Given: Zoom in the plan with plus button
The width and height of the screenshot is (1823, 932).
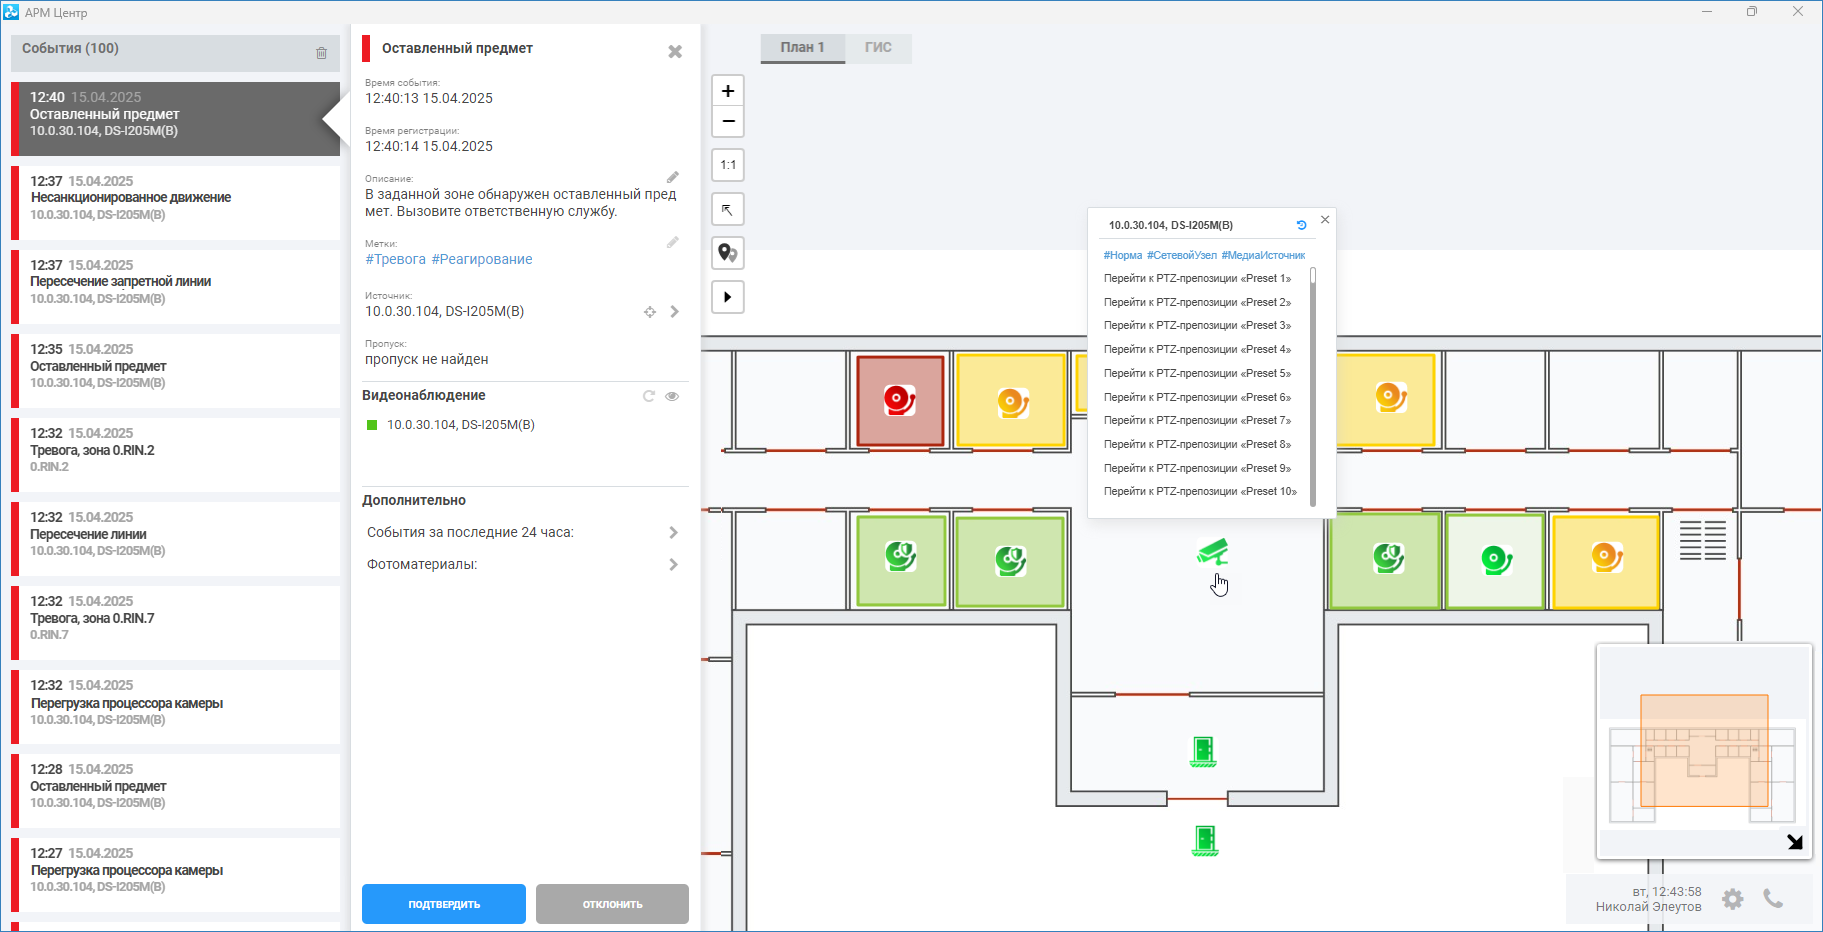Looking at the screenshot, I should tap(728, 91).
